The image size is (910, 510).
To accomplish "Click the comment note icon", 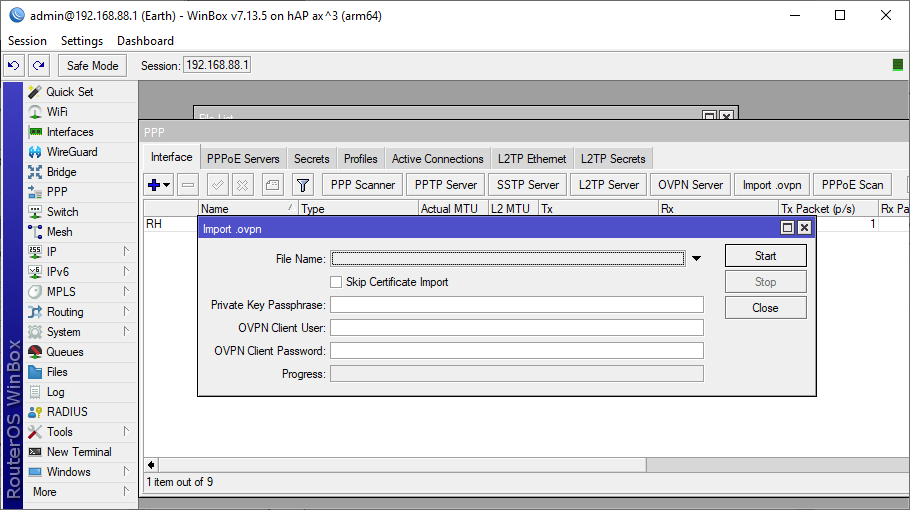I will point(272,185).
